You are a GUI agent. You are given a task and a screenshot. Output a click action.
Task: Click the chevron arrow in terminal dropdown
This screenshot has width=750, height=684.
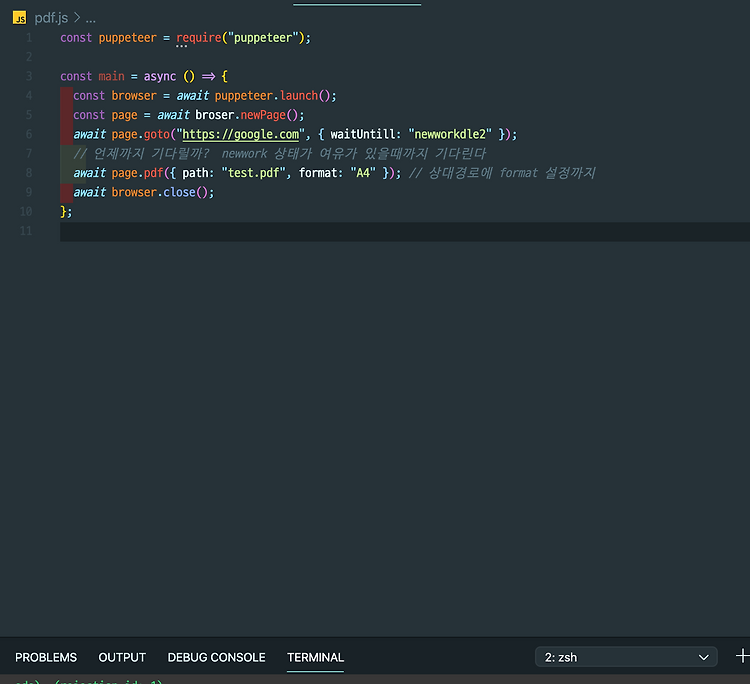703,657
